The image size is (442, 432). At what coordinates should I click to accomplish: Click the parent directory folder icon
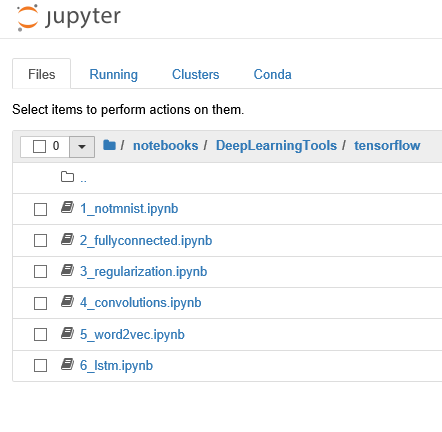coord(67,177)
